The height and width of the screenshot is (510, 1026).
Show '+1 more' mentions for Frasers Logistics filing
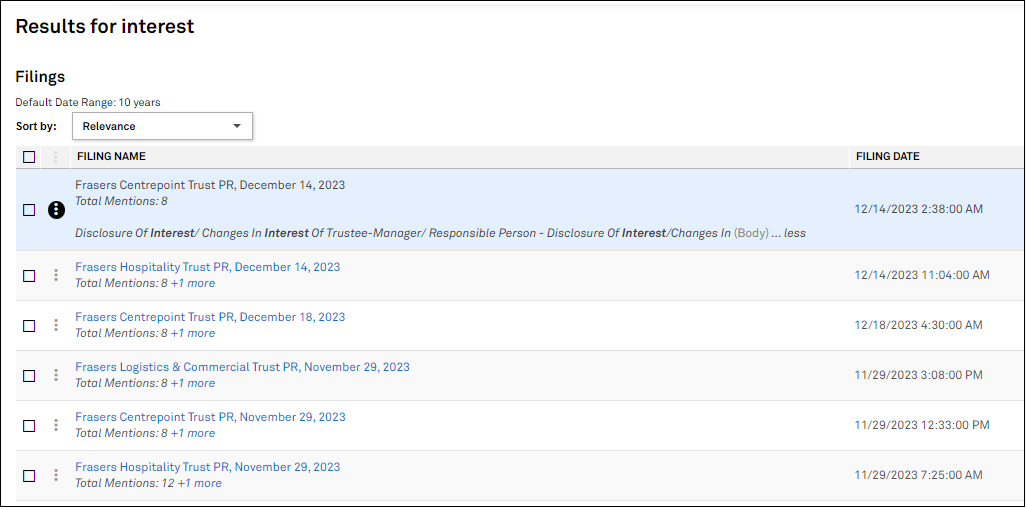pyautogui.click(x=192, y=383)
